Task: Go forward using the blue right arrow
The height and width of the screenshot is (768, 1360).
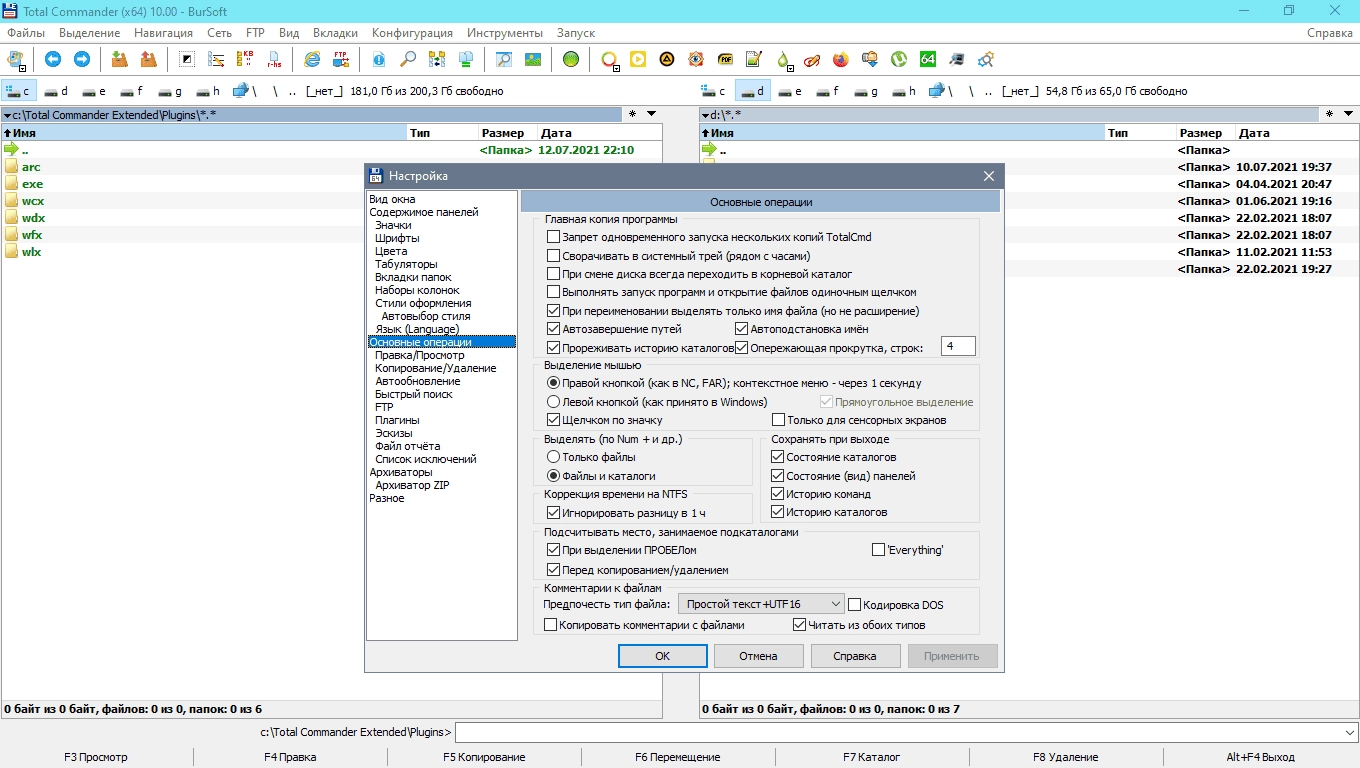Action: (x=82, y=59)
